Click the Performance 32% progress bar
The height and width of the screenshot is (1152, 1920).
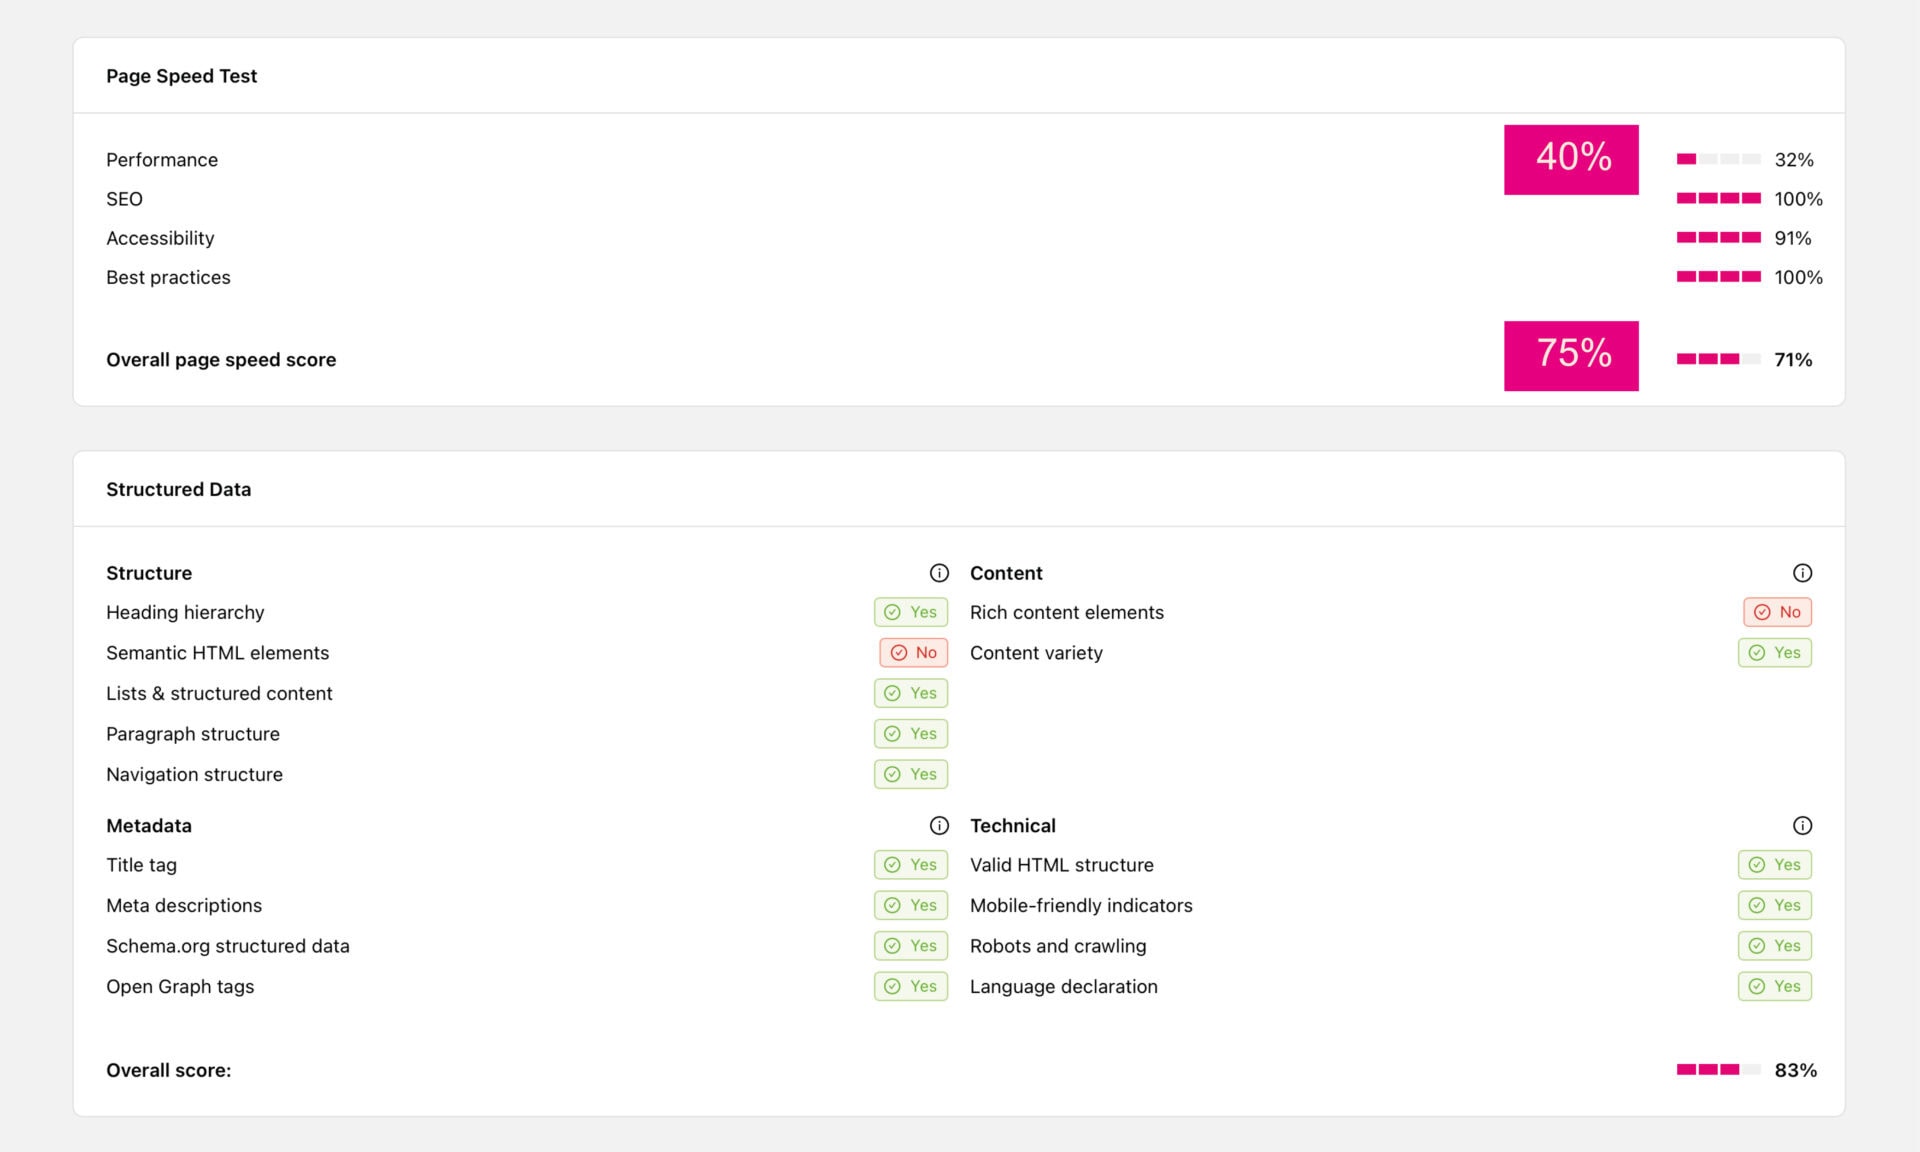pyautogui.click(x=1718, y=159)
